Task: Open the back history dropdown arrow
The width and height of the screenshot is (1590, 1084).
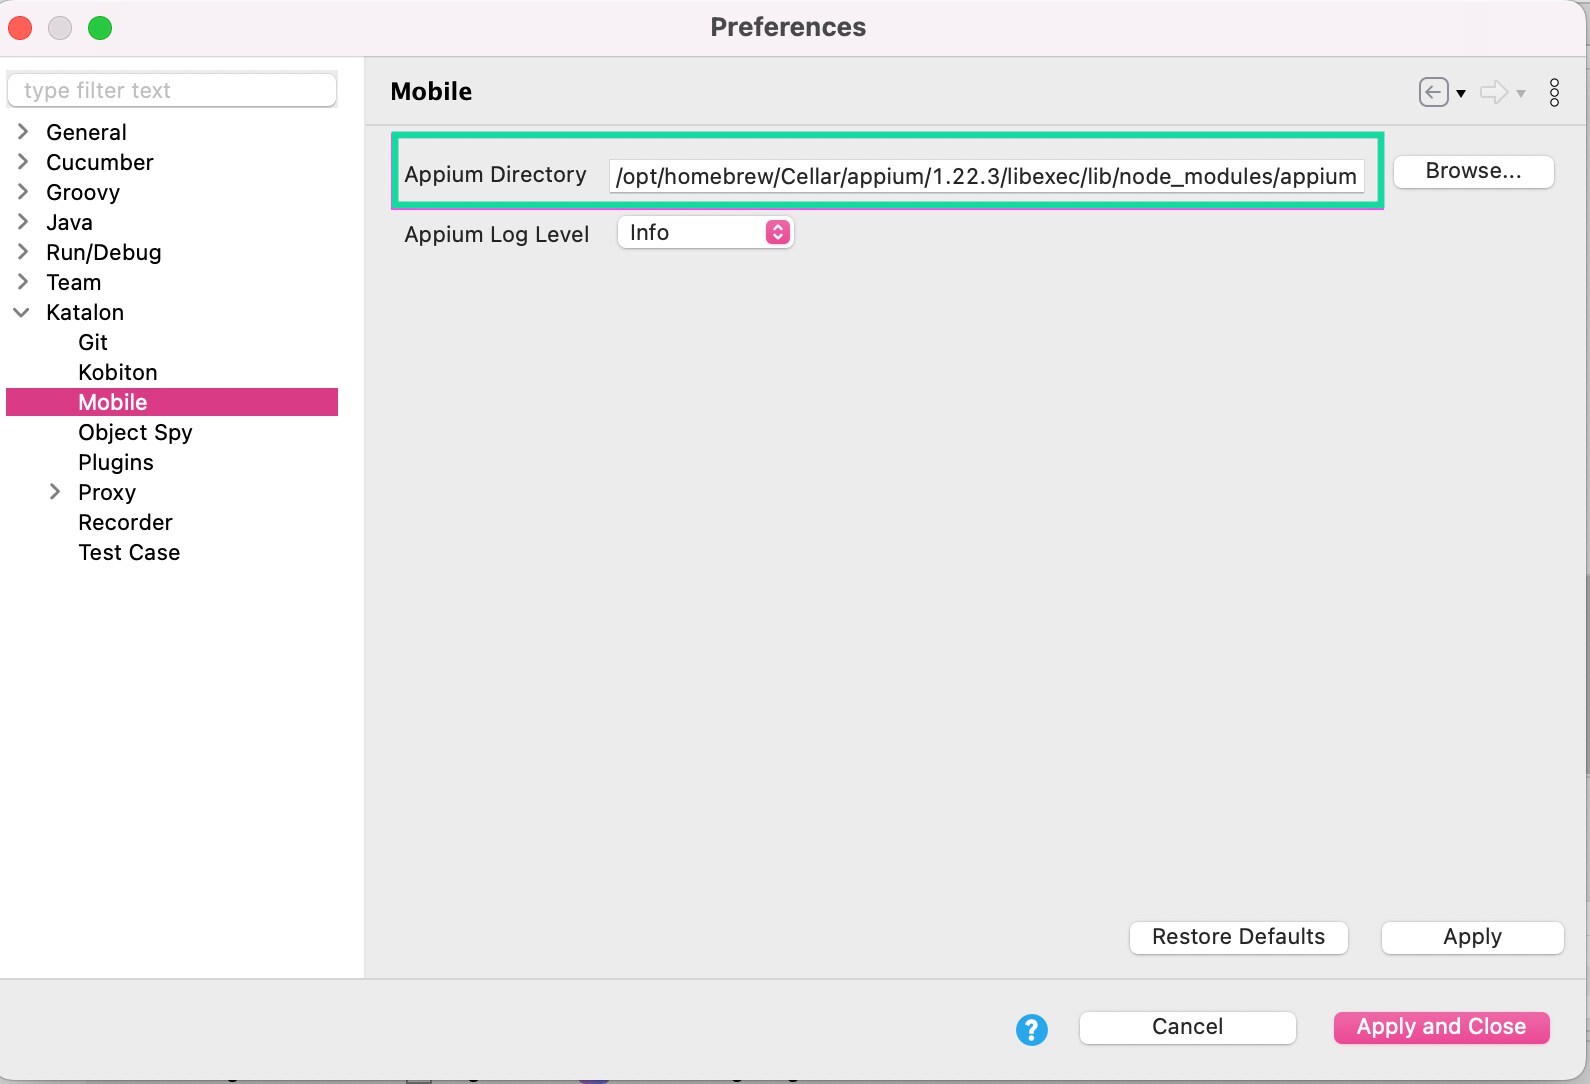Action: tap(1461, 94)
